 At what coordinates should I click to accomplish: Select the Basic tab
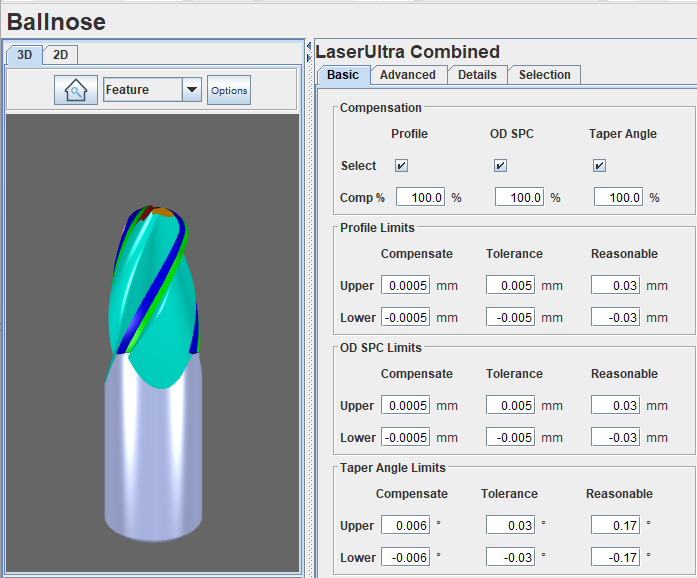pyautogui.click(x=343, y=75)
